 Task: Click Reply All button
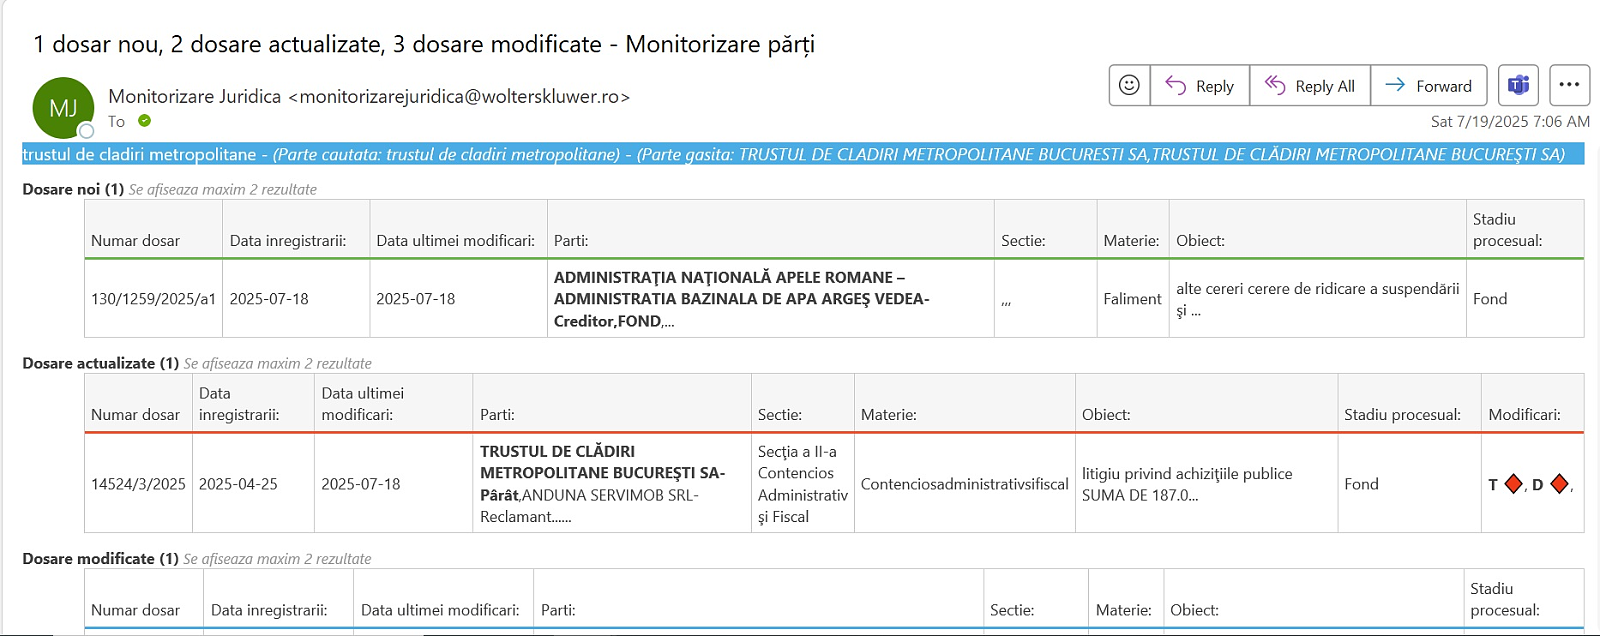click(1310, 86)
